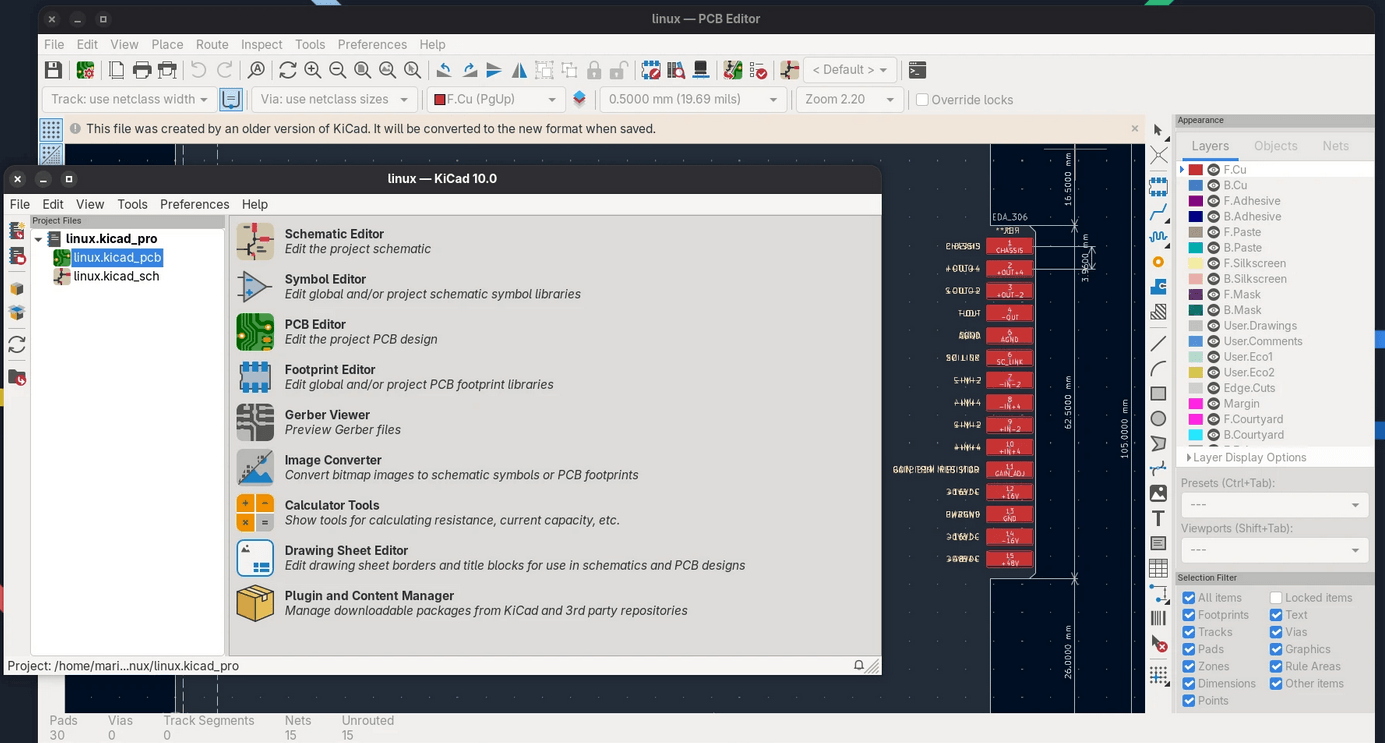Select linux.kicad_sch in the project tree
The image size is (1385, 743).
coord(118,276)
